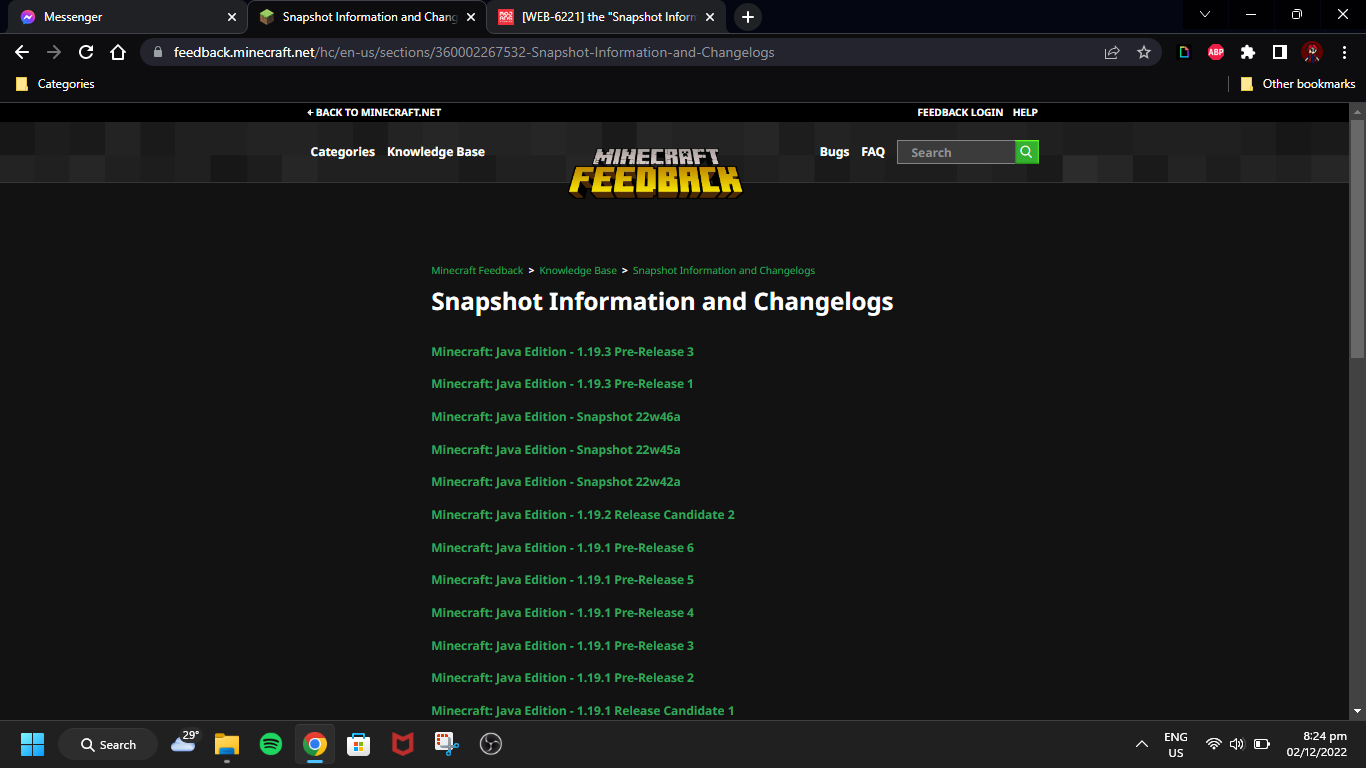1366x768 pixels.
Task: Click the browser address bar URL
Action: [474, 52]
